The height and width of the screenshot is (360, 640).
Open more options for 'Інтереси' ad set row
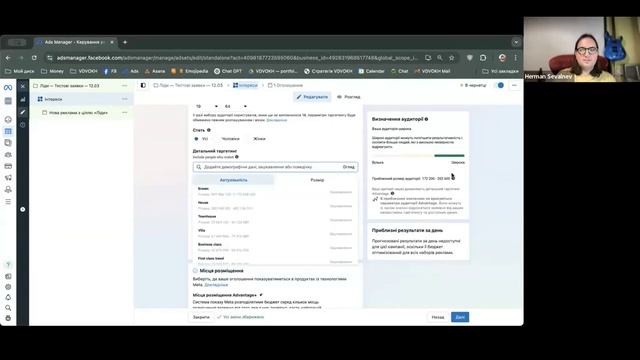pos(124,99)
